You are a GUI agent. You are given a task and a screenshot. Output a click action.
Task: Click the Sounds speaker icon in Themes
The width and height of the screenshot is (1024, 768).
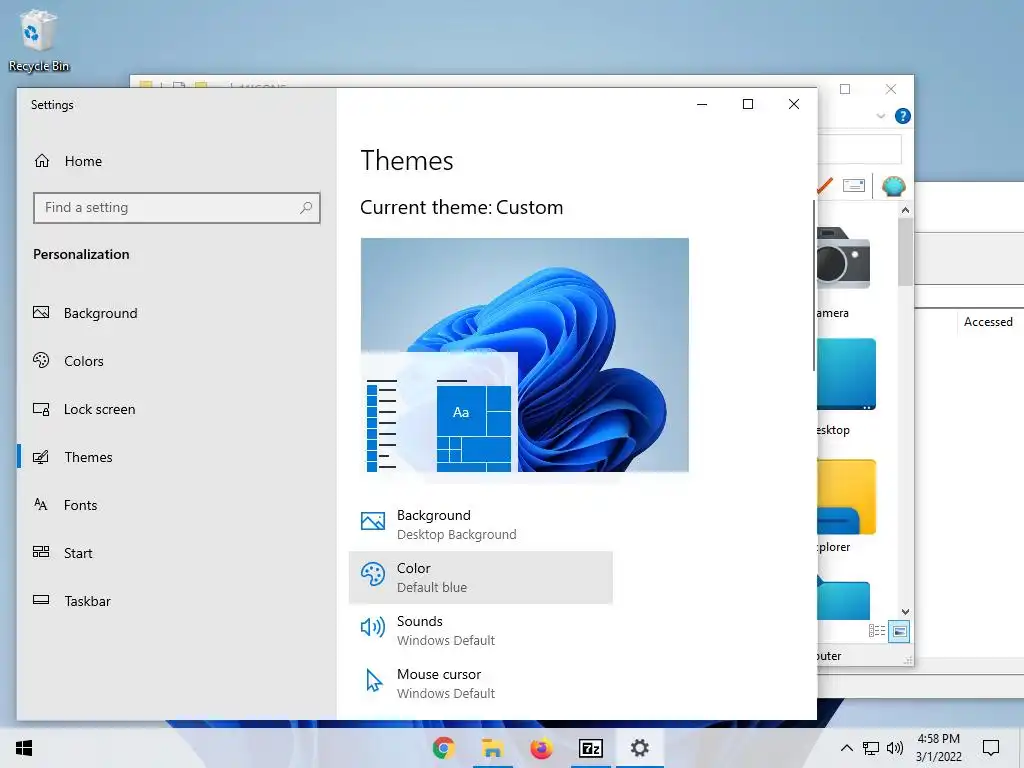click(373, 628)
